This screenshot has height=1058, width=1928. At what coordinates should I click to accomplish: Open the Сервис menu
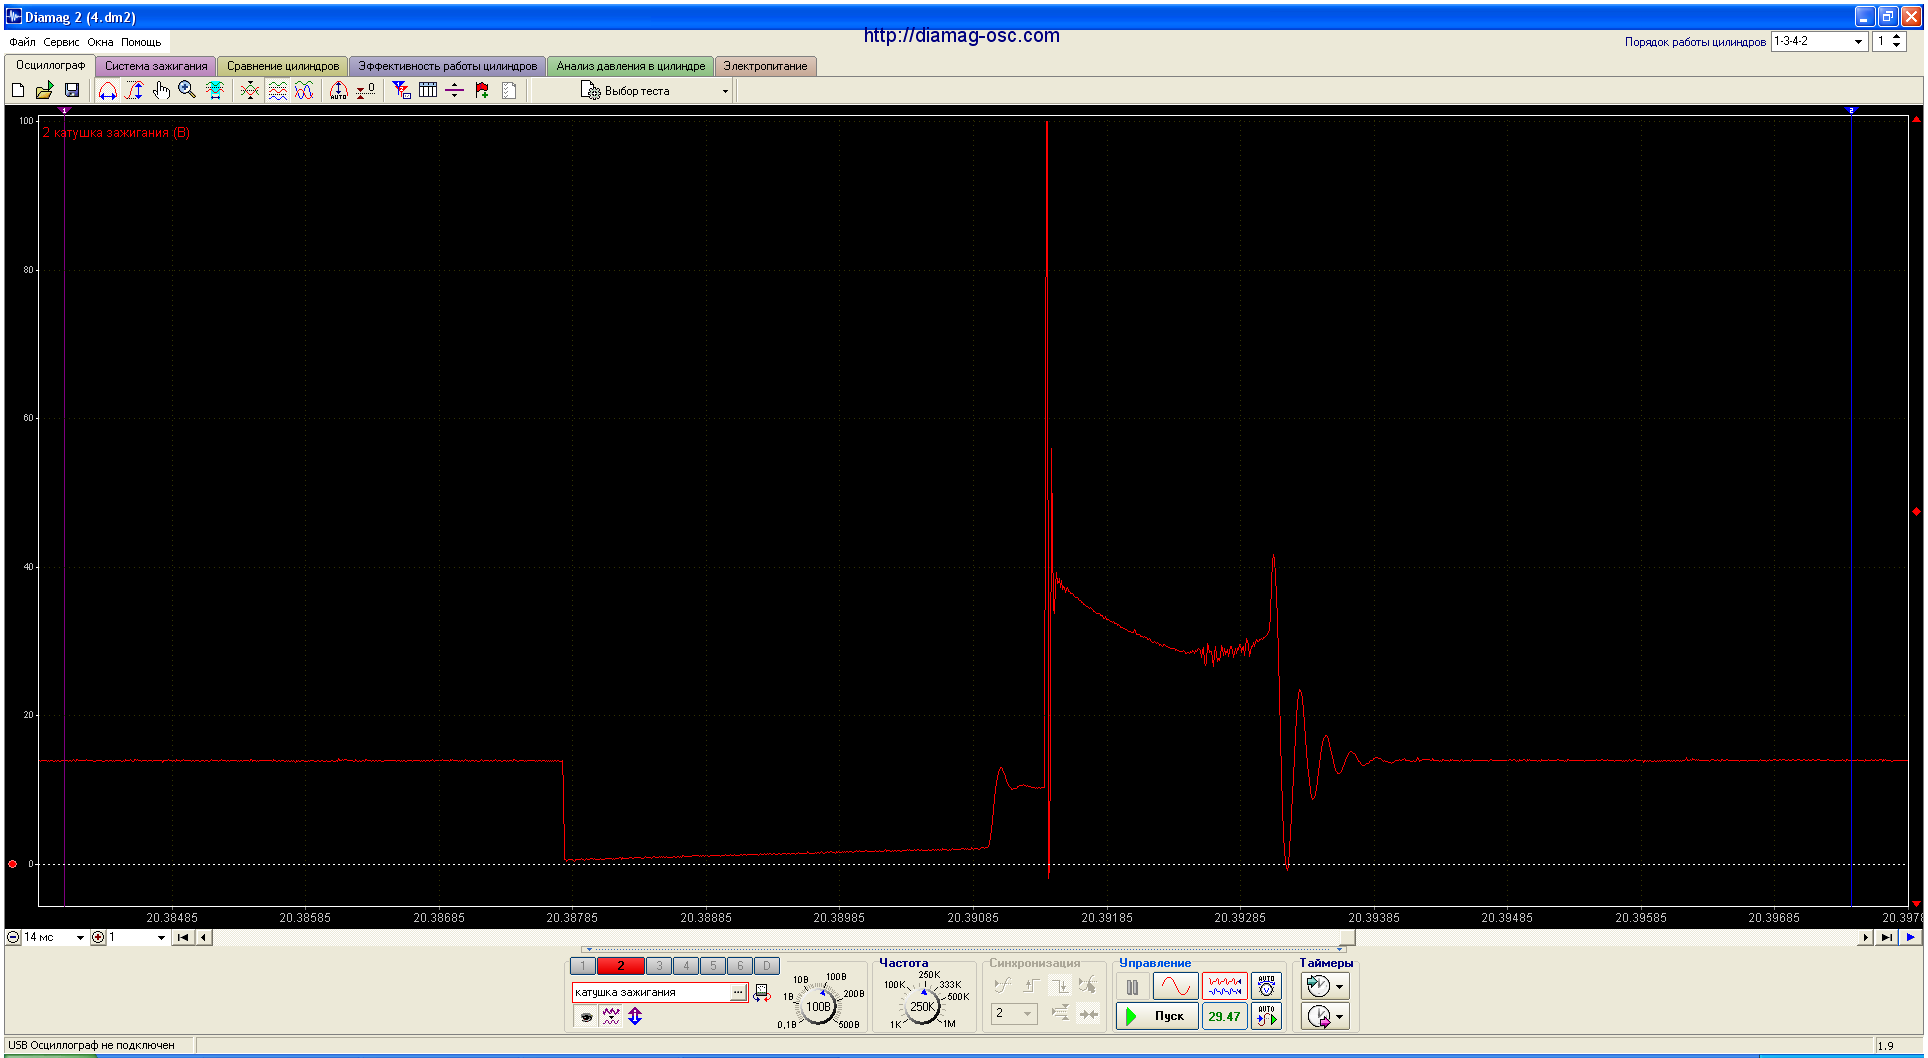tap(61, 42)
